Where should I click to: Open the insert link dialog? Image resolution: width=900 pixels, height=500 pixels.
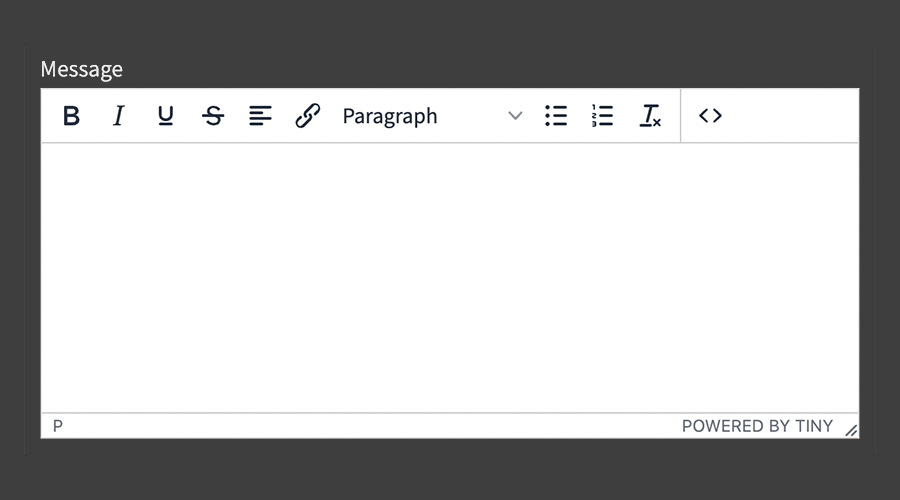tap(307, 116)
